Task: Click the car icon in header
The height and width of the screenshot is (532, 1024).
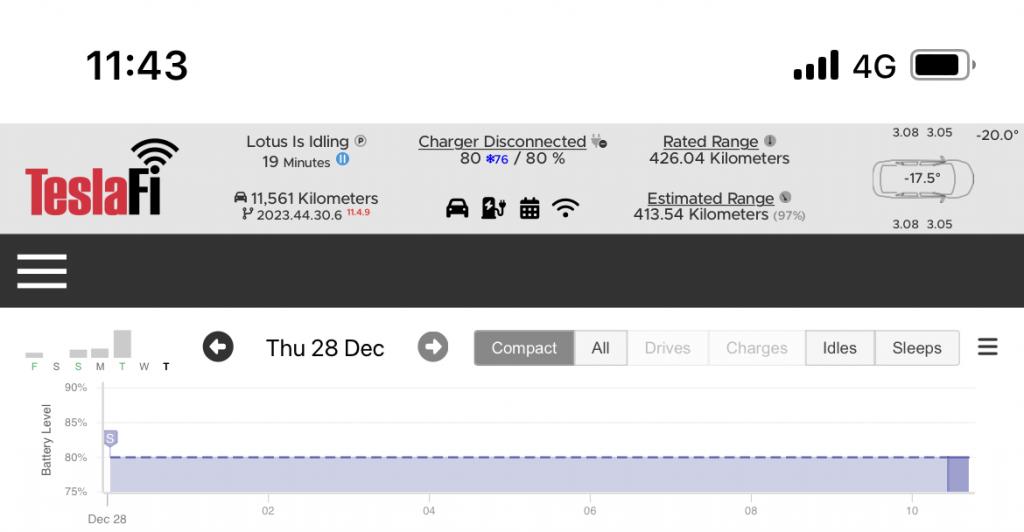Action: [457, 208]
